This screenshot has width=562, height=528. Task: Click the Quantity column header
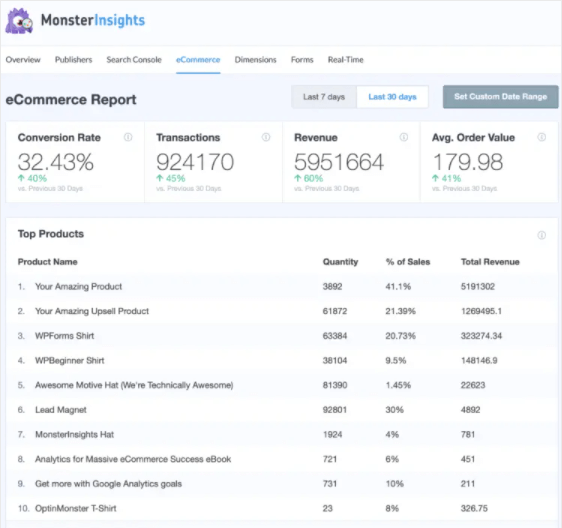[340, 262]
